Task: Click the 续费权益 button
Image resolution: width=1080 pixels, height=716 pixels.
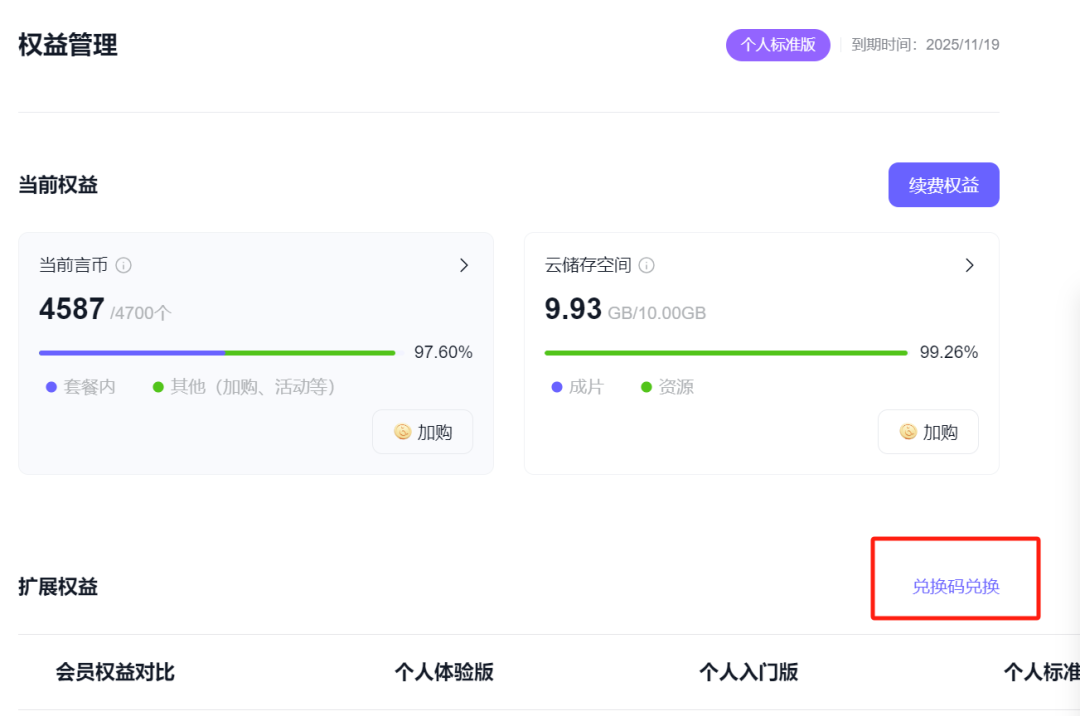Action: (x=943, y=185)
